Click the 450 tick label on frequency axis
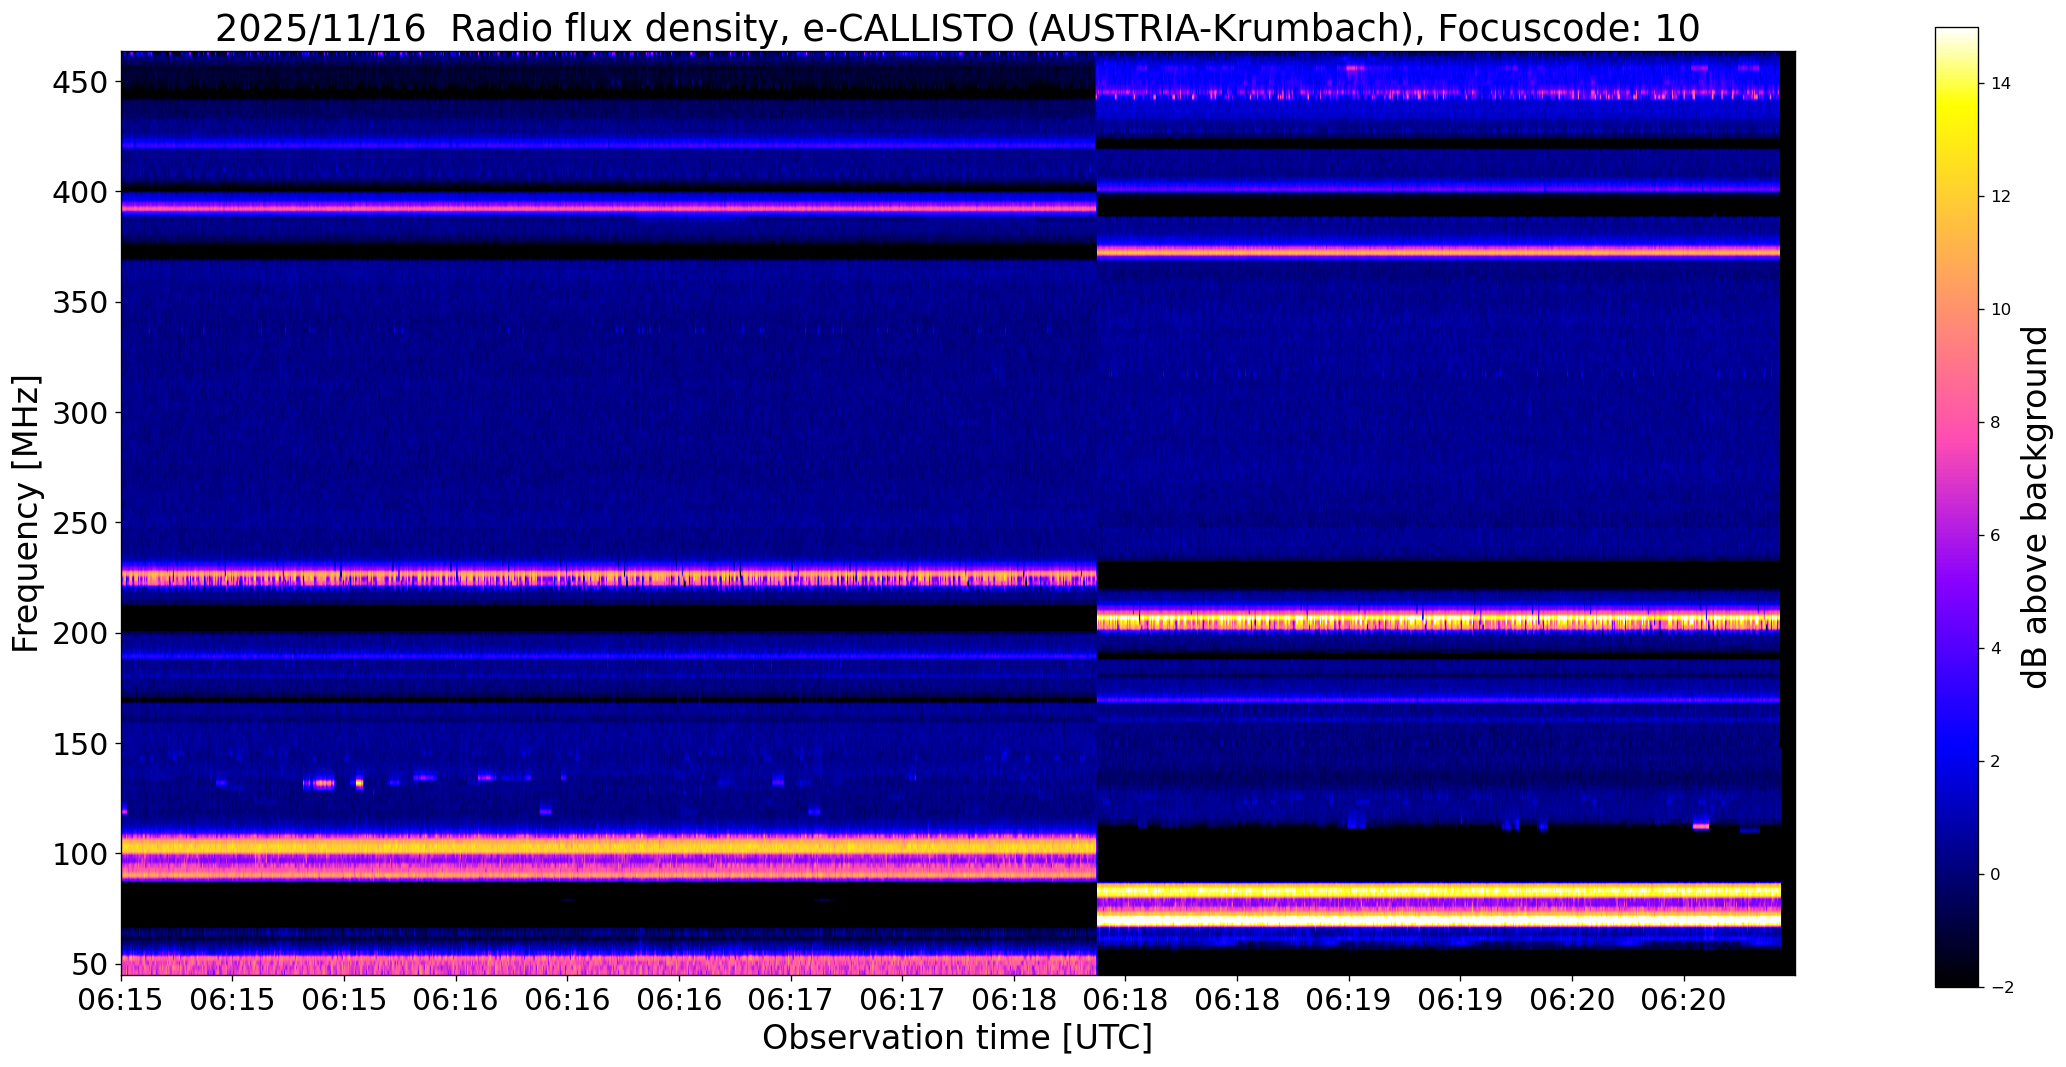The image size is (2066, 1067). pos(80,83)
